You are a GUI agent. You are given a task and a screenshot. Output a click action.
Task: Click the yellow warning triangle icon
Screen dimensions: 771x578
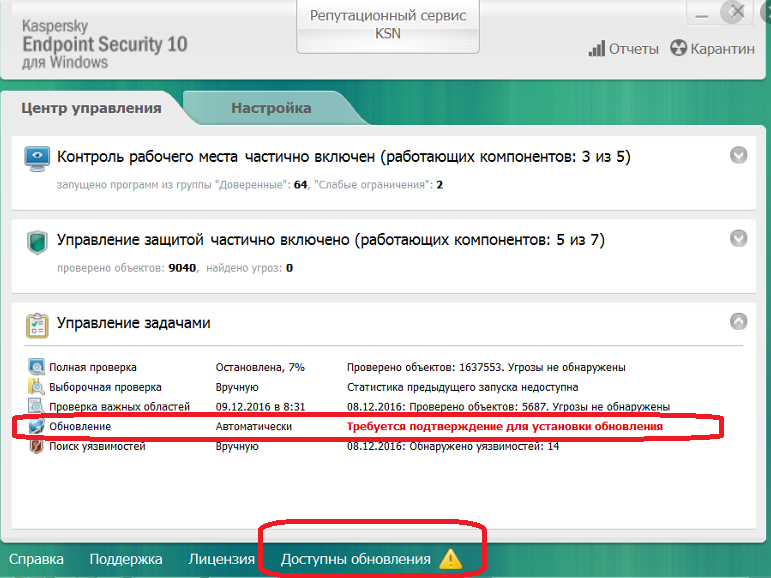(x=450, y=559)
